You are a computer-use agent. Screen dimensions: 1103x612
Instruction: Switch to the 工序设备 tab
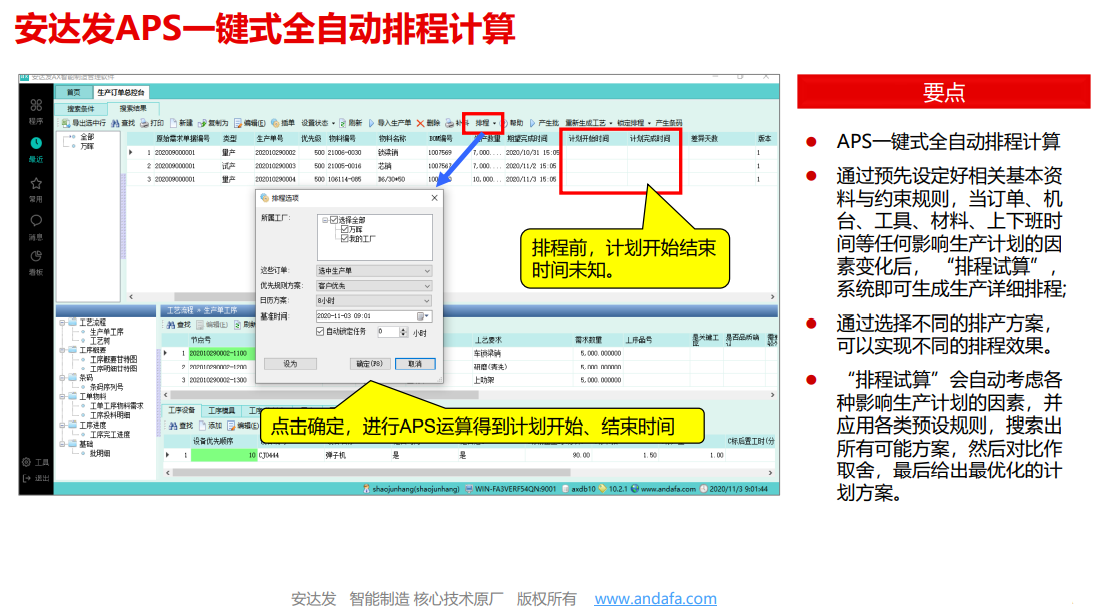pos(181,410)
